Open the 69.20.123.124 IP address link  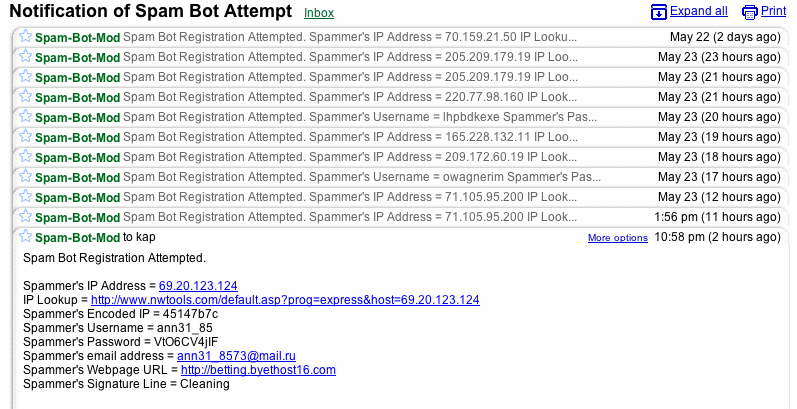(x=198, y=286)
